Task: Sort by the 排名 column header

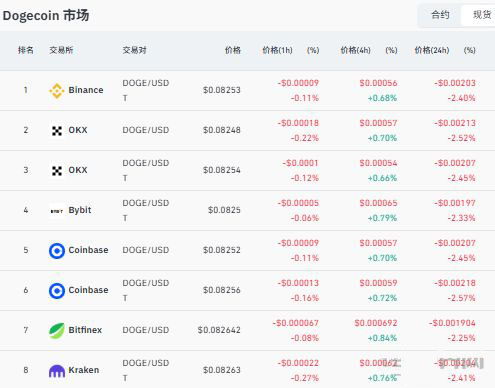Action: click(x=26, y=50)
